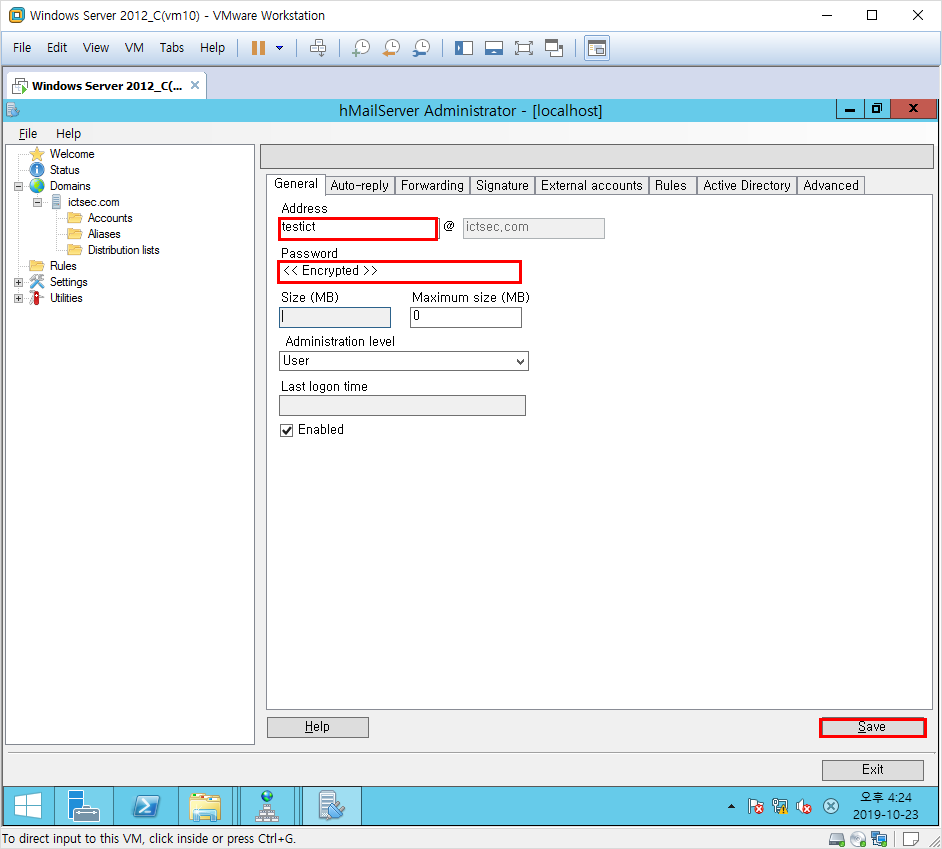The height and width of the screenshot is (849, 942).
Task: Open the Distribution lists folder
Action: point(123,250)
